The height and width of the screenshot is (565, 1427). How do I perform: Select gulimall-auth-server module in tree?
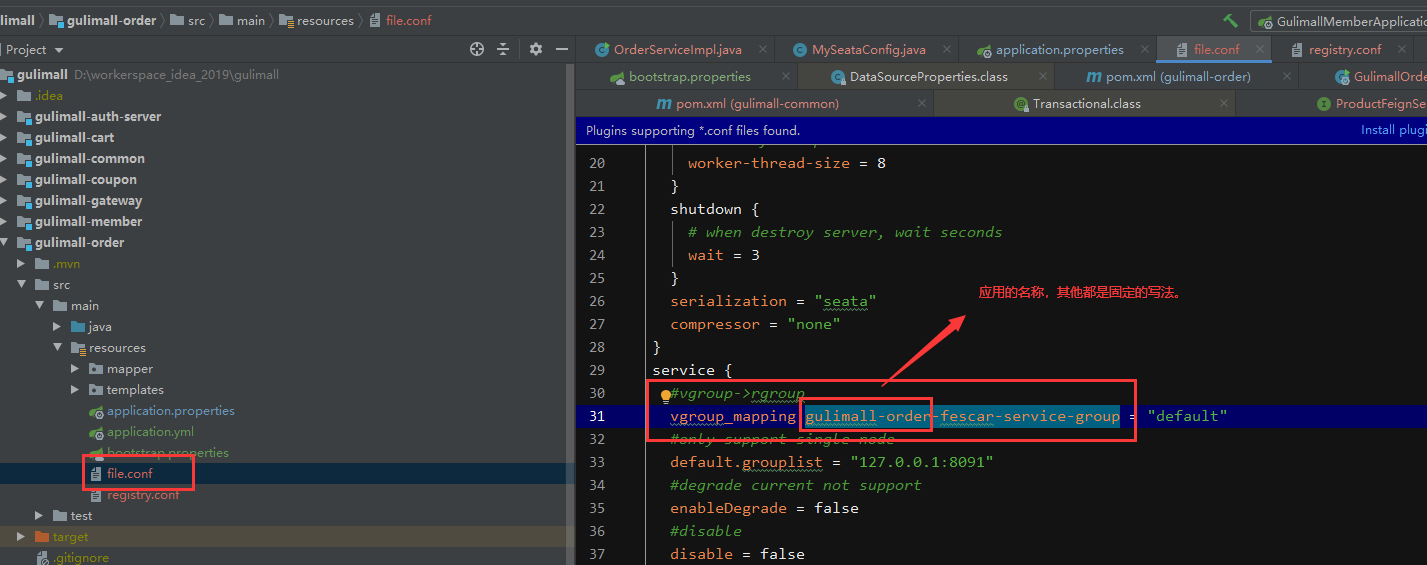98,117
